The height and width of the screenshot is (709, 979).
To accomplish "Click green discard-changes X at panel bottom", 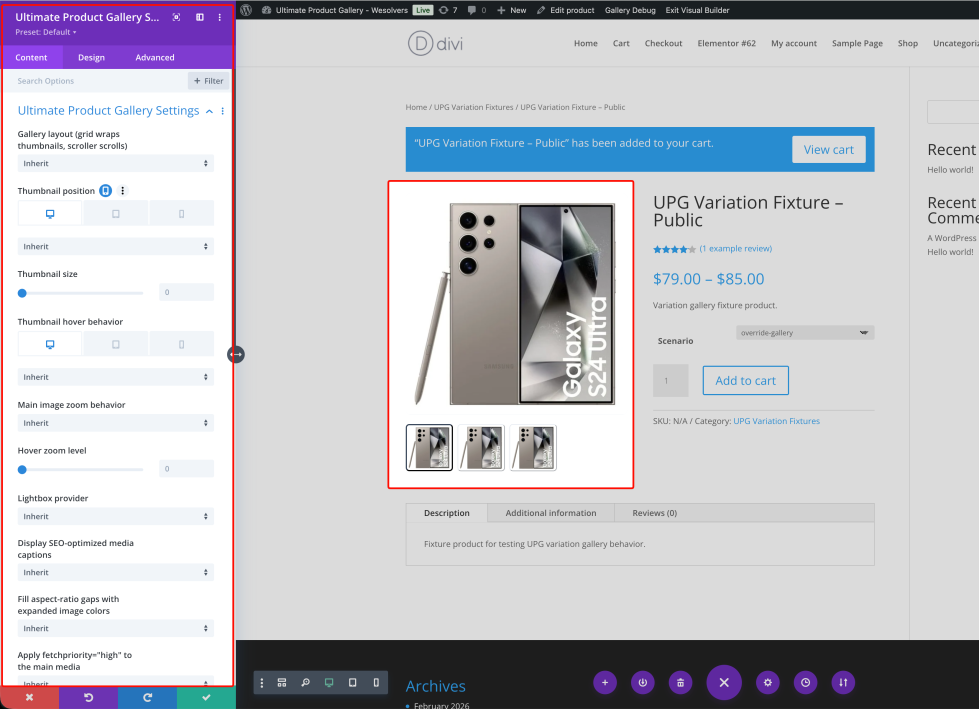I will 29,697.
